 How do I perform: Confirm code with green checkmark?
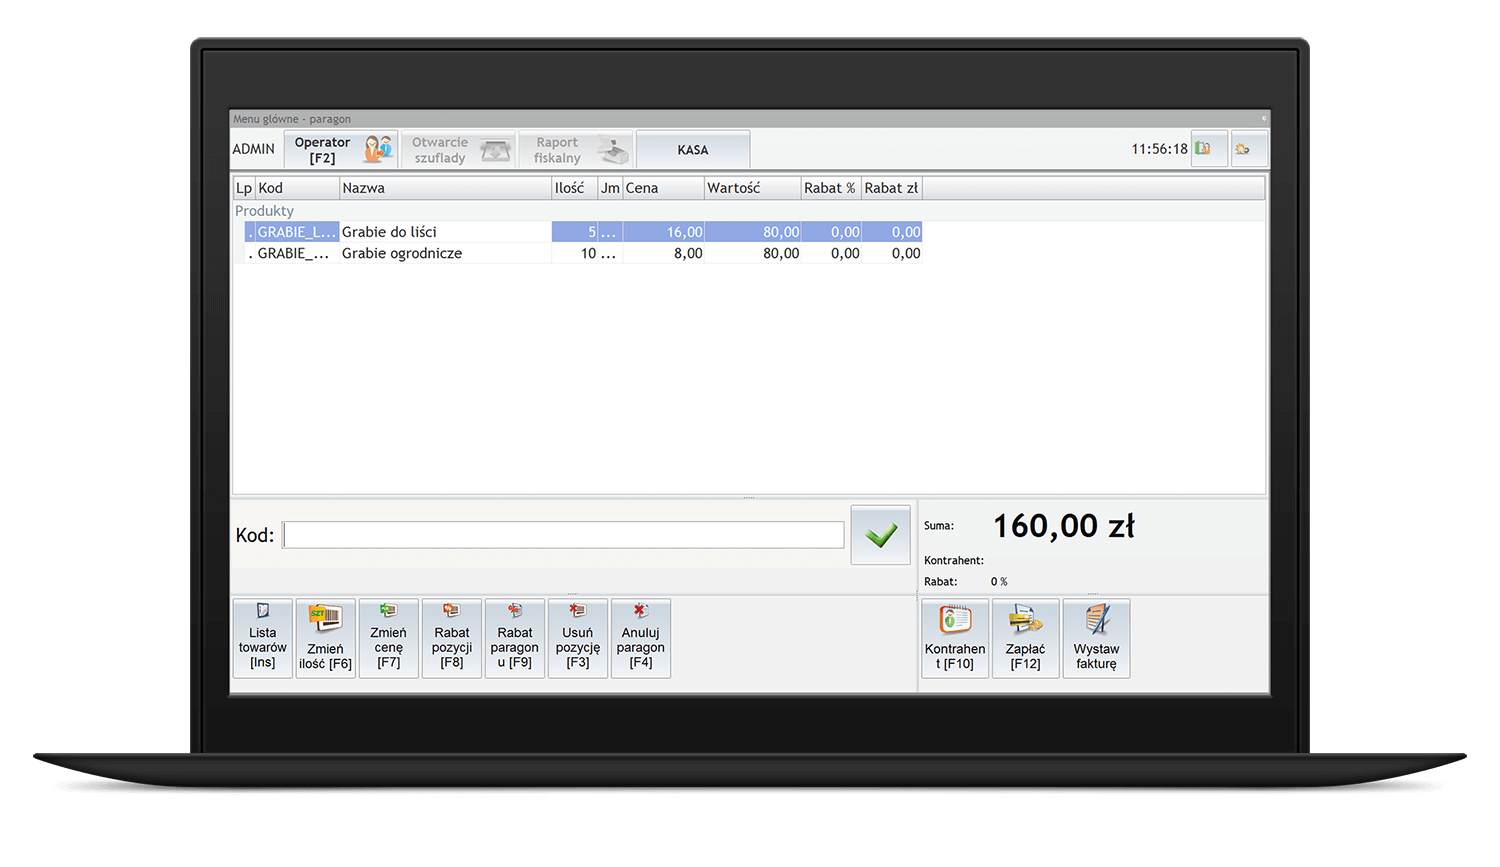880,535
